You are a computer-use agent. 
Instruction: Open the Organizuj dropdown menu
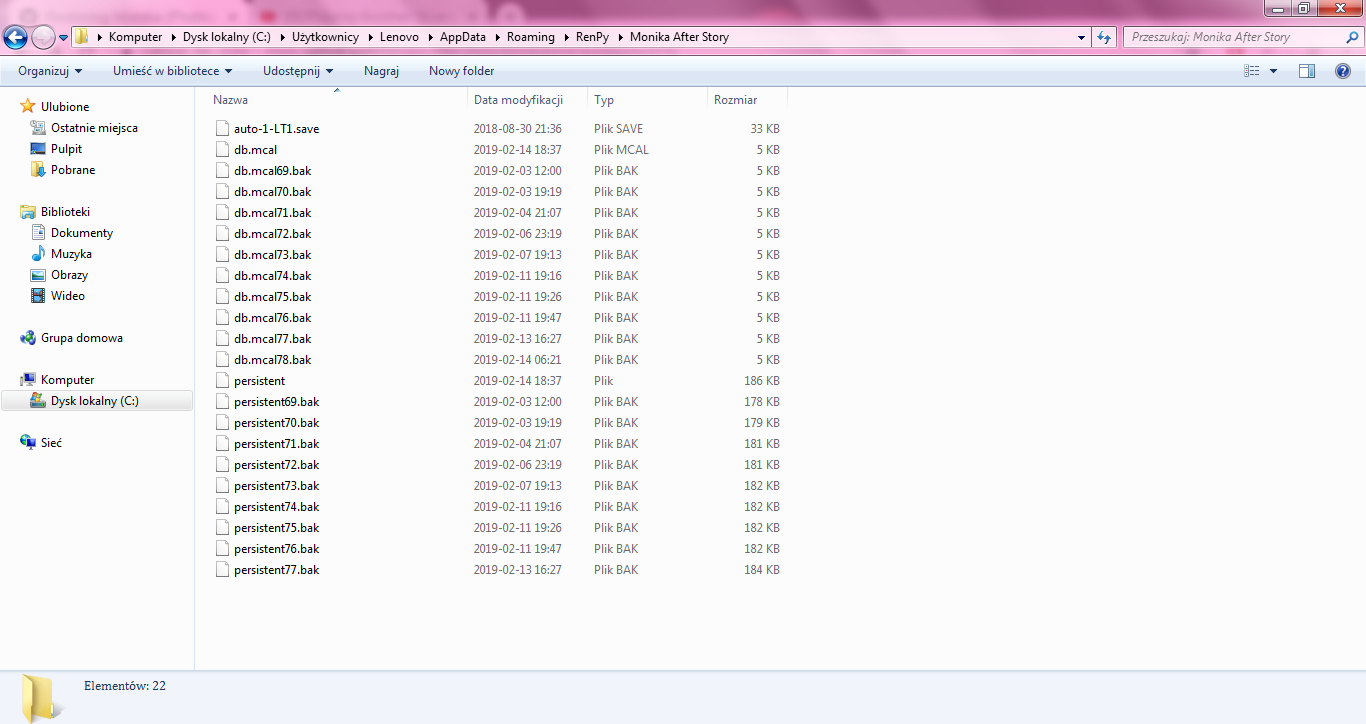click(44, 70)
